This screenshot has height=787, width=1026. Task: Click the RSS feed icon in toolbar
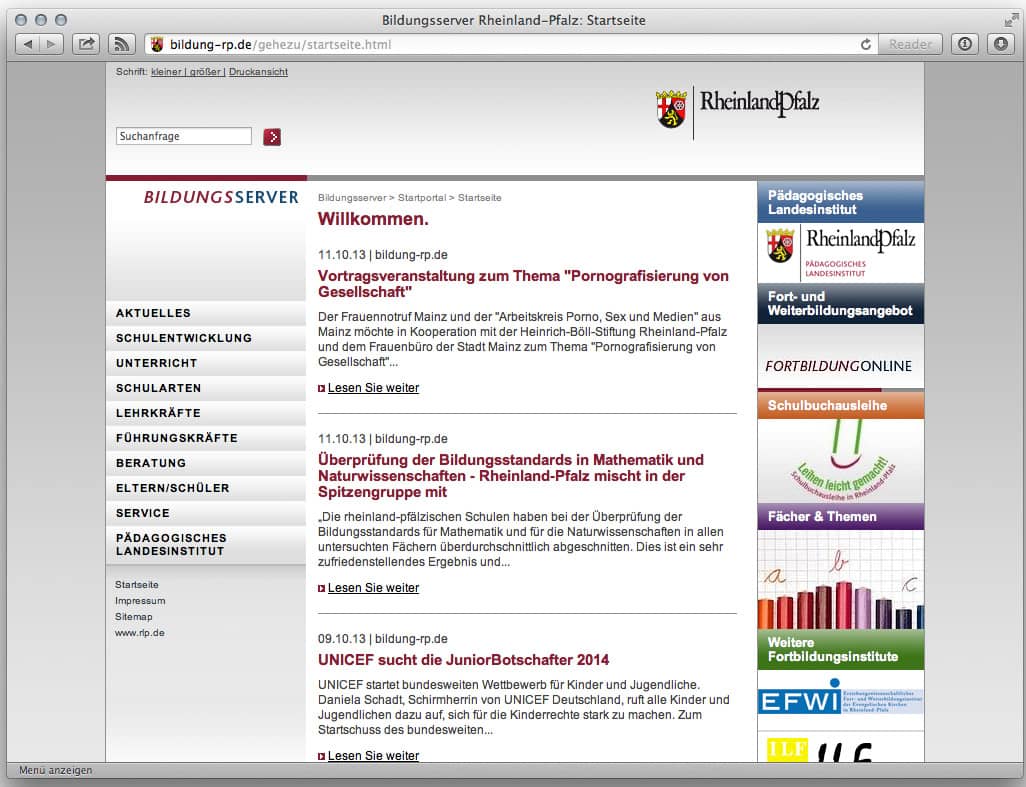point(122,44)
